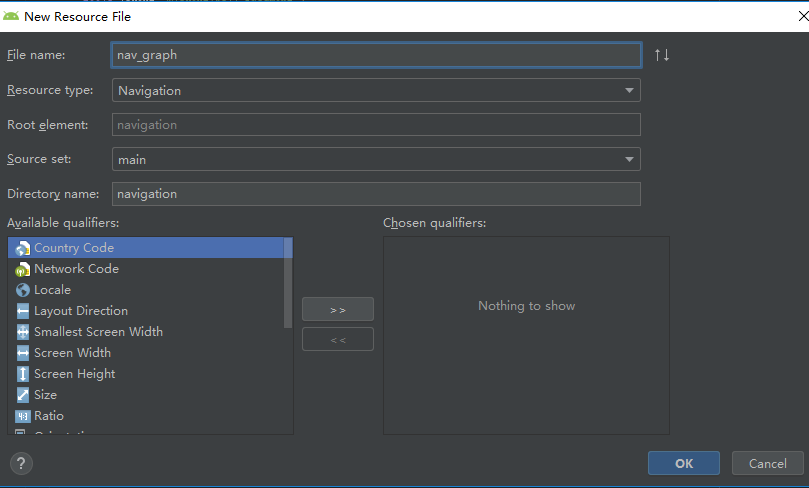Click the Layout Direction arrow icon

coord(23,311)
